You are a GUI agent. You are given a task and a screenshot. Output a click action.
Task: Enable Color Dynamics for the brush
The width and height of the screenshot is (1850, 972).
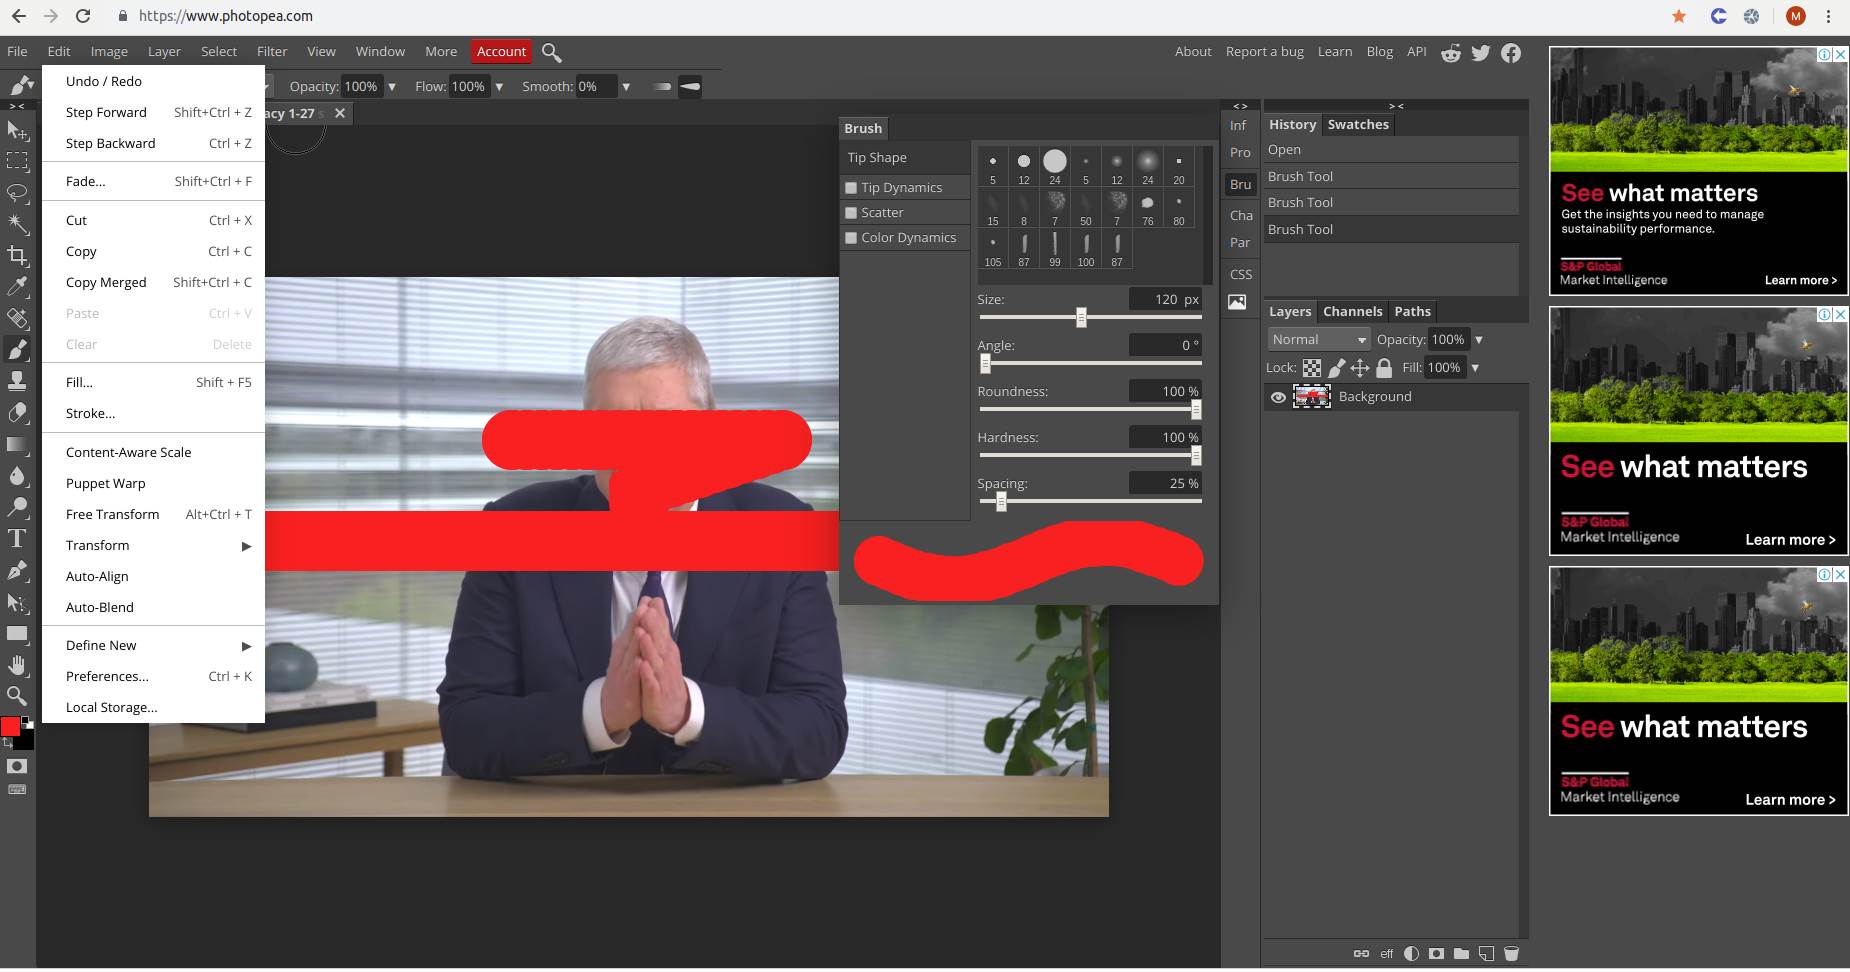pos(850,237)
